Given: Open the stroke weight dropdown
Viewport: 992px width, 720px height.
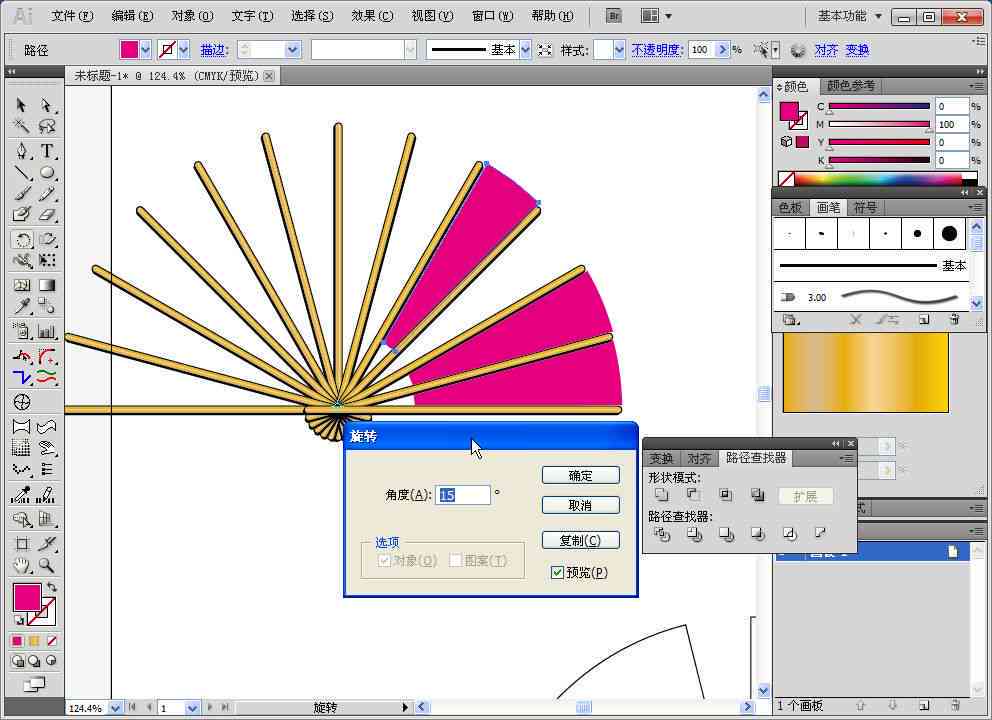Looking at the screenshot, I should 292,49.
